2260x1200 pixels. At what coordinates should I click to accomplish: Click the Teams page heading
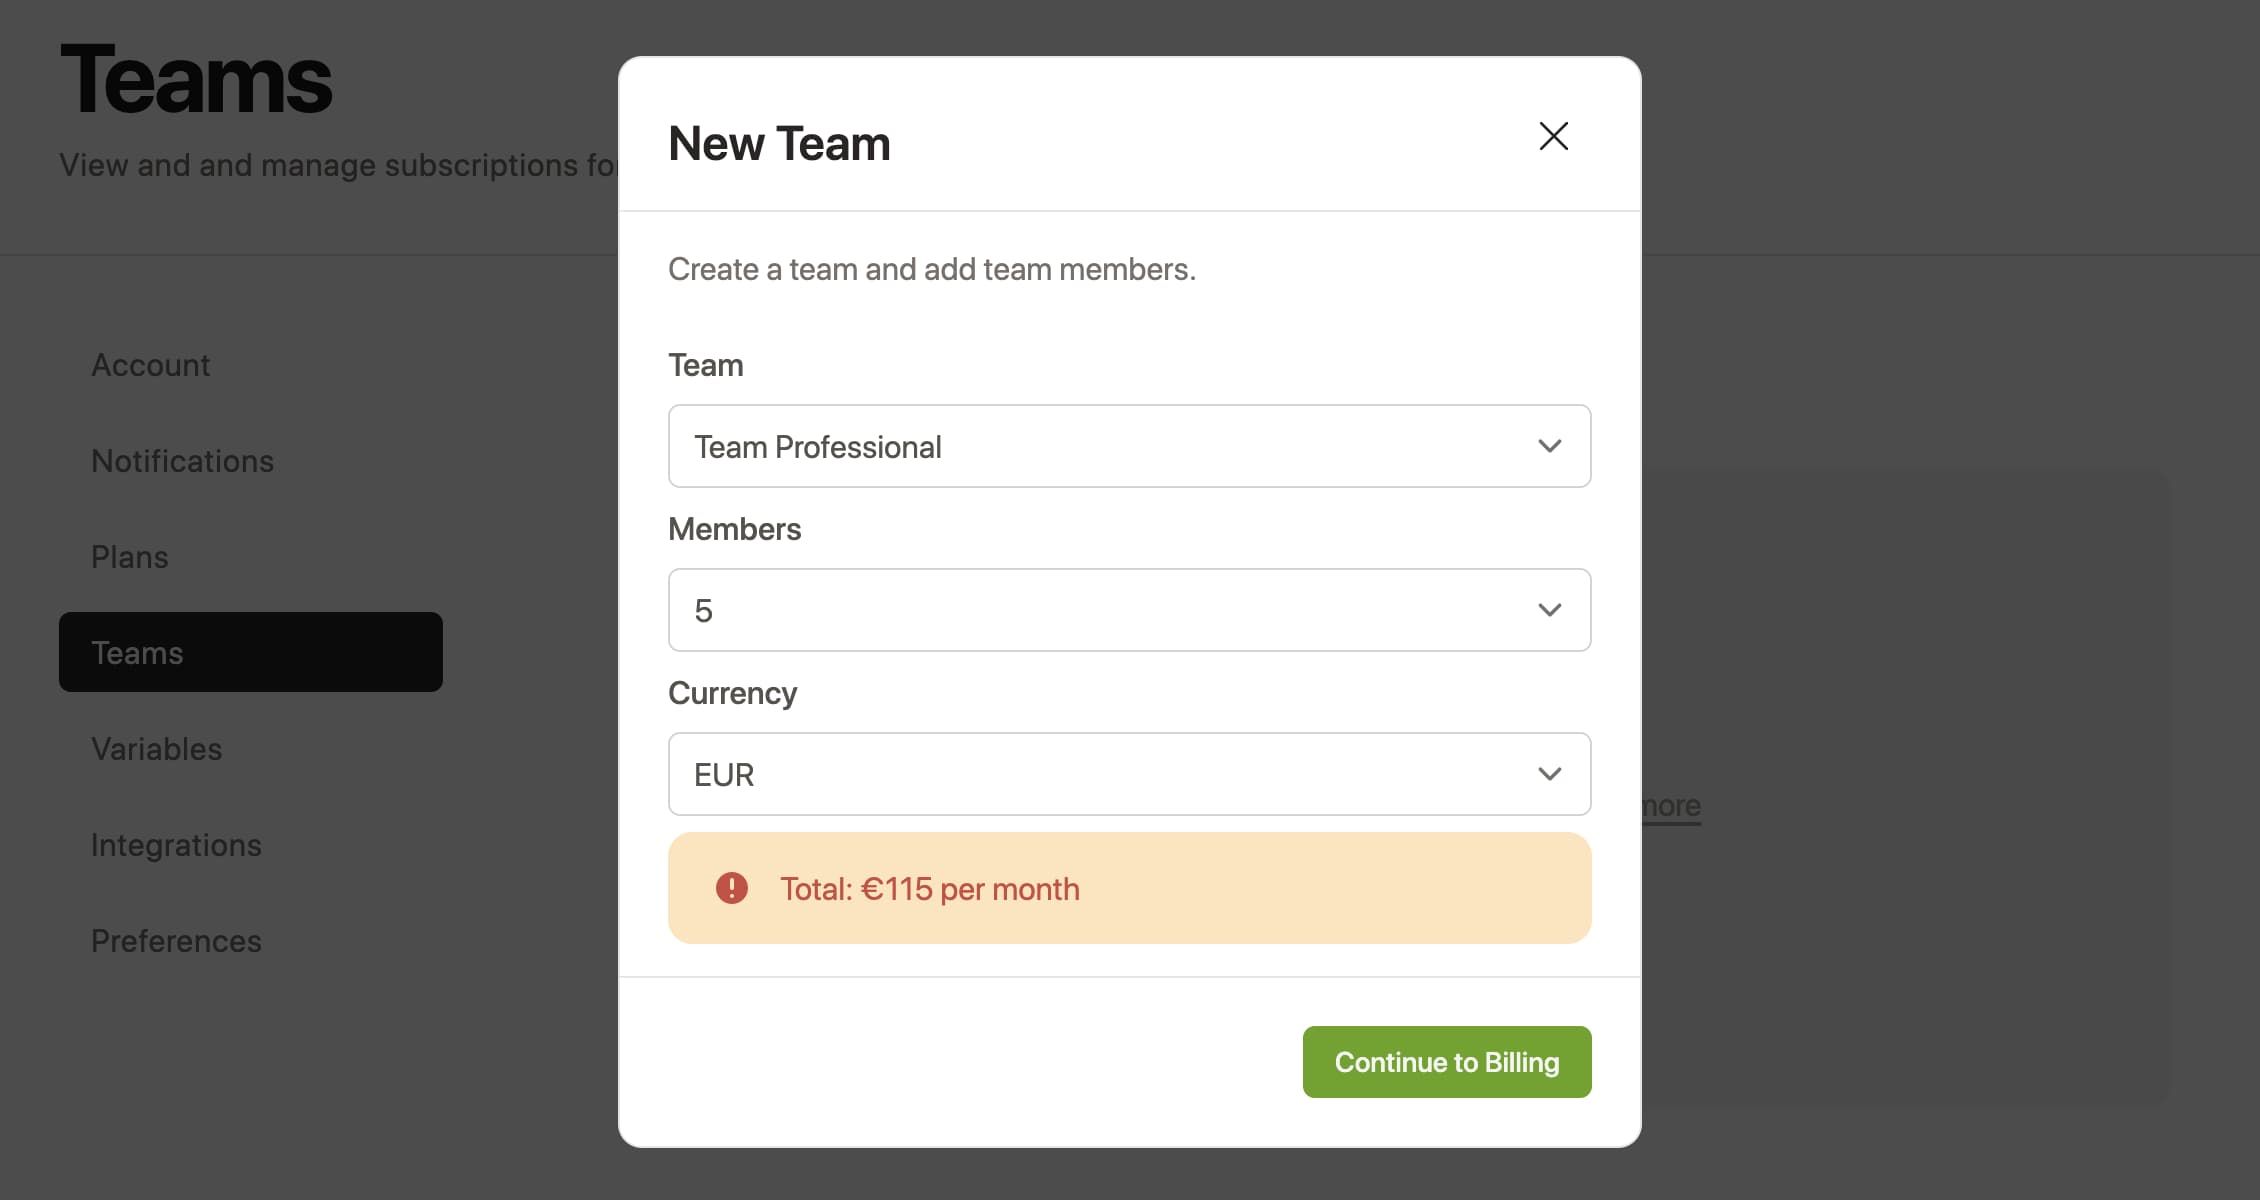[x=196, y=80]
